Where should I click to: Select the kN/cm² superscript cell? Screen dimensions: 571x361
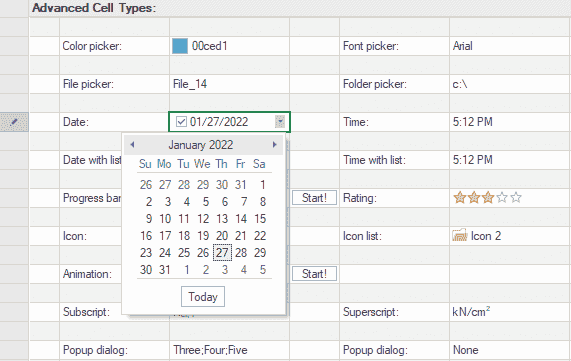[510, 312]
